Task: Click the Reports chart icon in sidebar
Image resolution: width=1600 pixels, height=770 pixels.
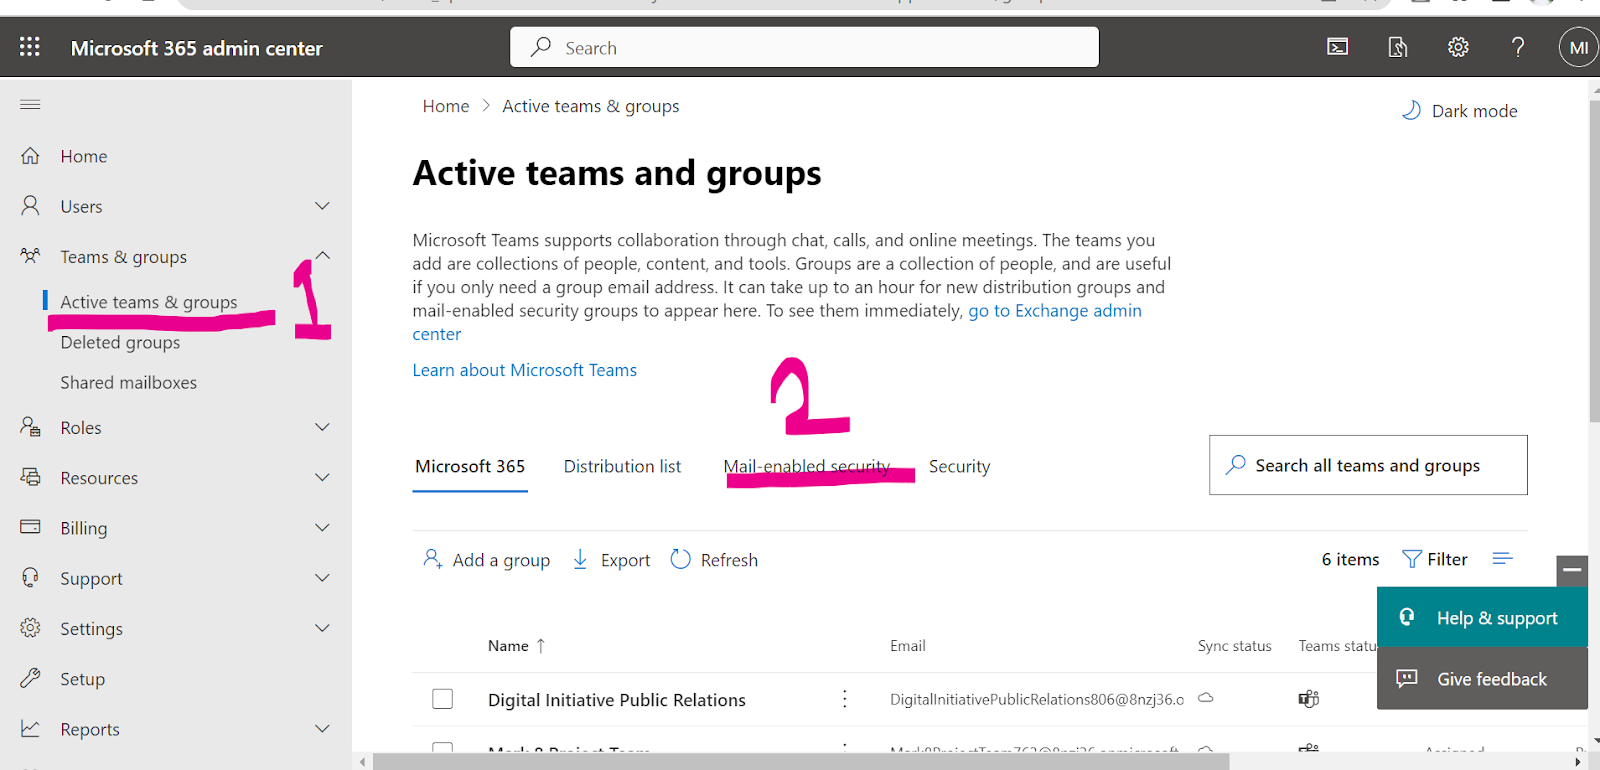Action: point(31,728)
